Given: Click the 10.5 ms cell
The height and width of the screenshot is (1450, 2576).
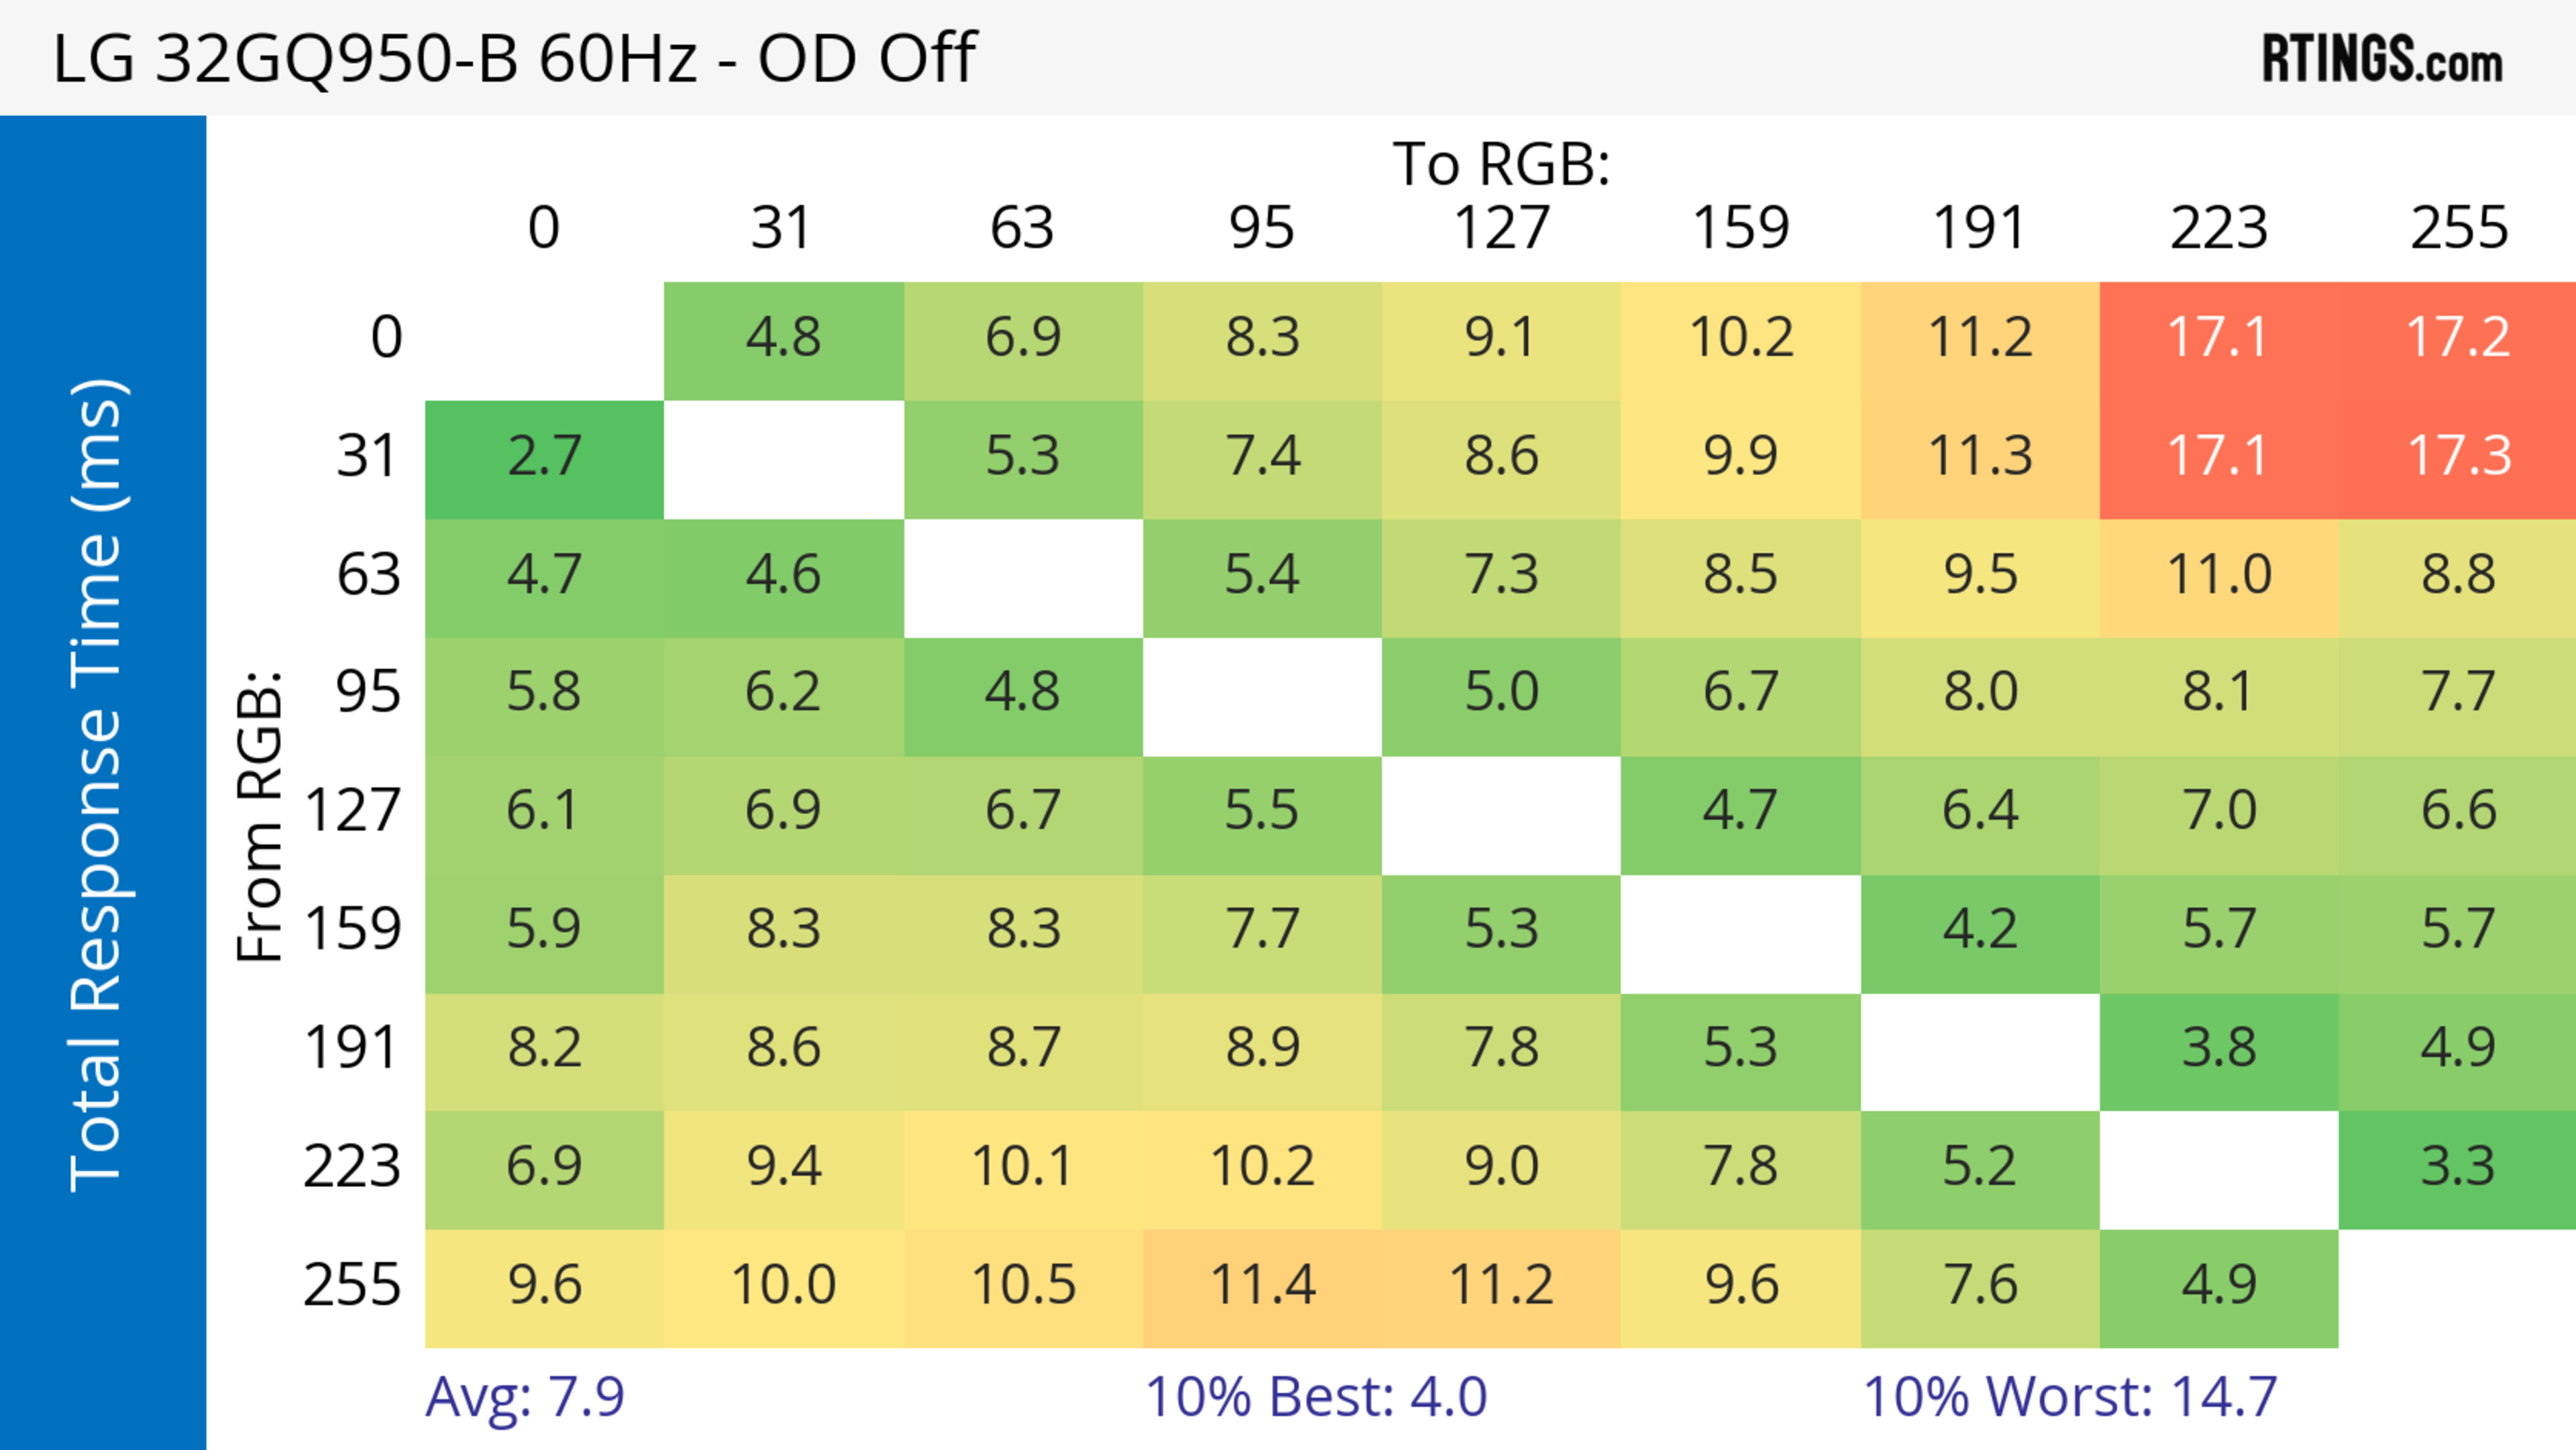Looking at the screenshot, I should (1023, 1286).
